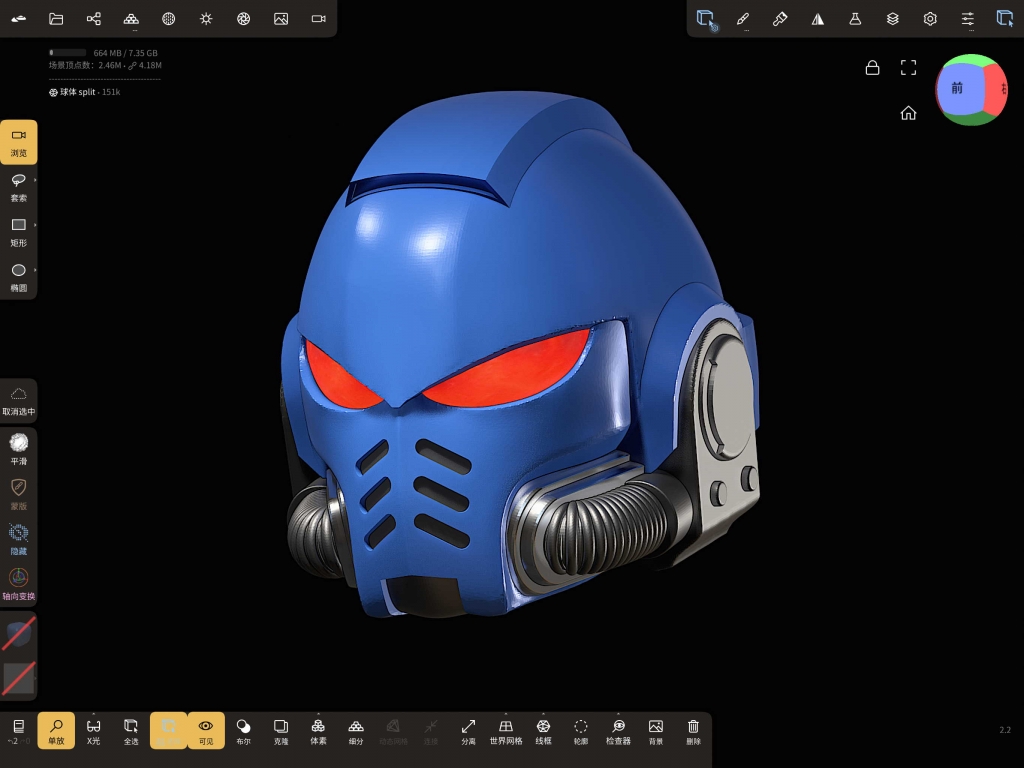Open the disabled alpha thumbnail slot
This screenshot has height=768, width=1024.
(x=19, y=633)
